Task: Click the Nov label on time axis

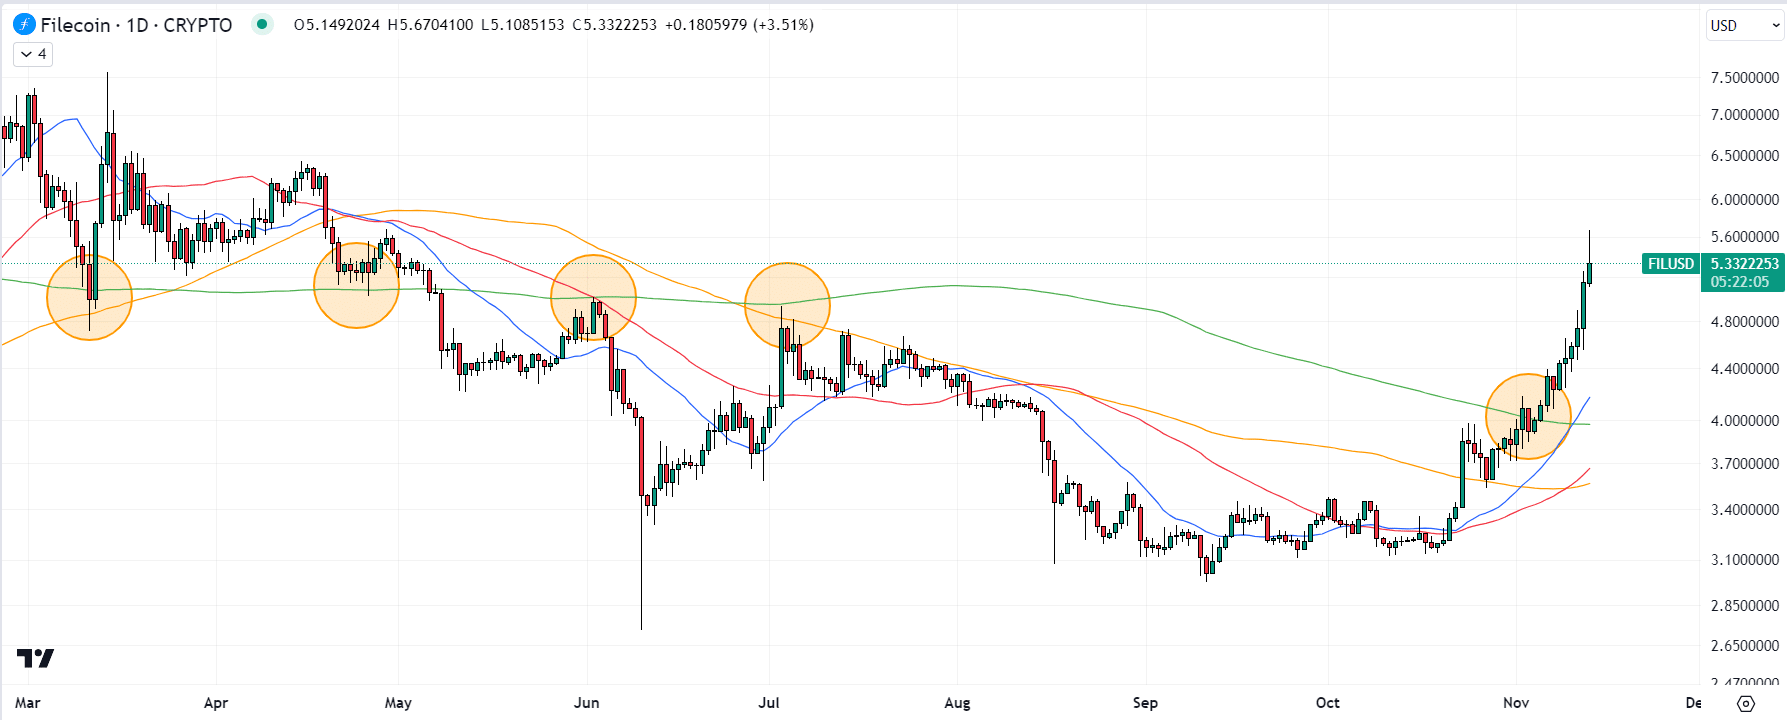Action: coord(1516,703)
